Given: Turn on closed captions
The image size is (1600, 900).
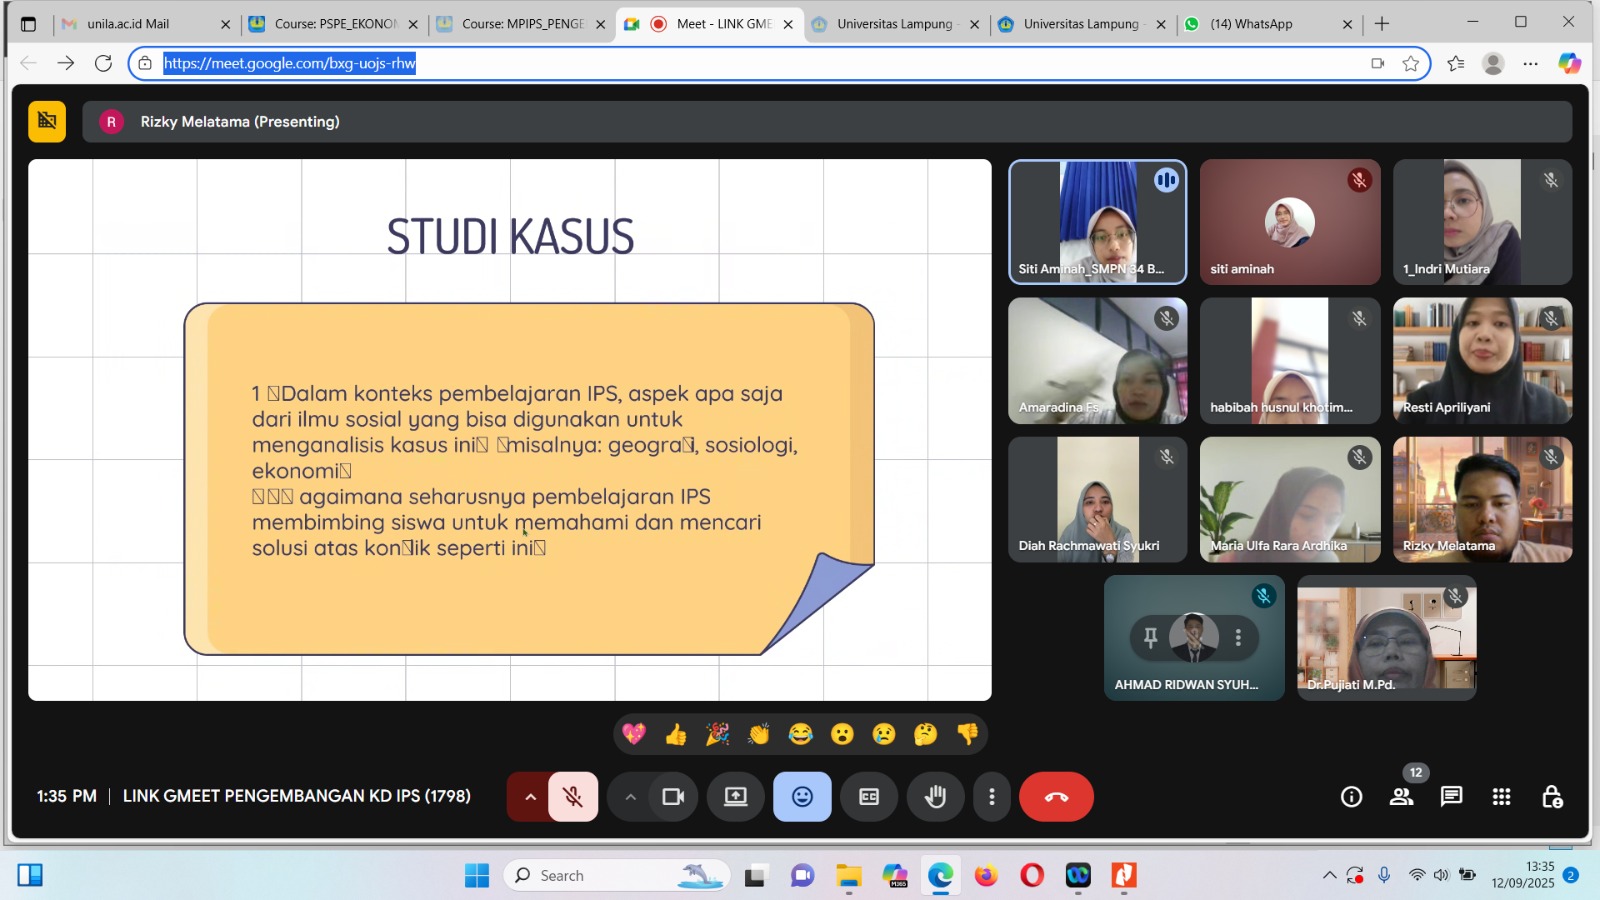Looking at the screenshot, I should (x=869, y=797).
